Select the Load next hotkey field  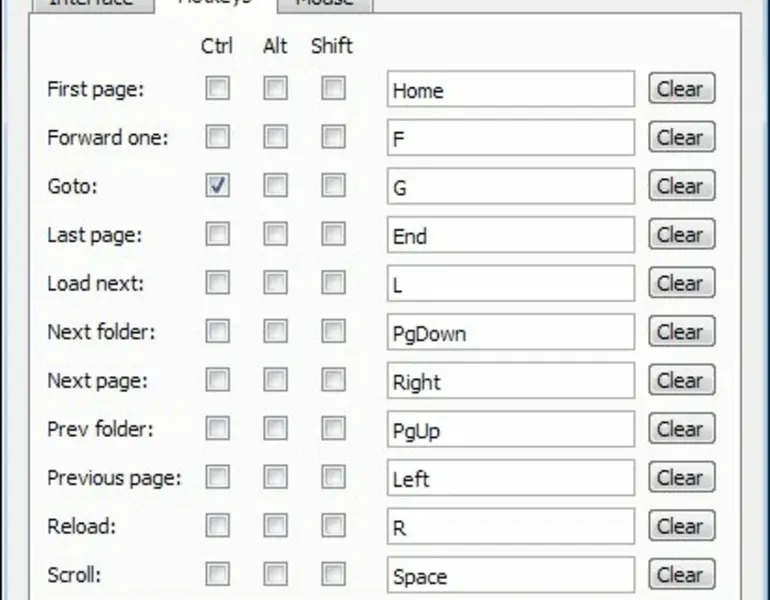pos(510,284)
